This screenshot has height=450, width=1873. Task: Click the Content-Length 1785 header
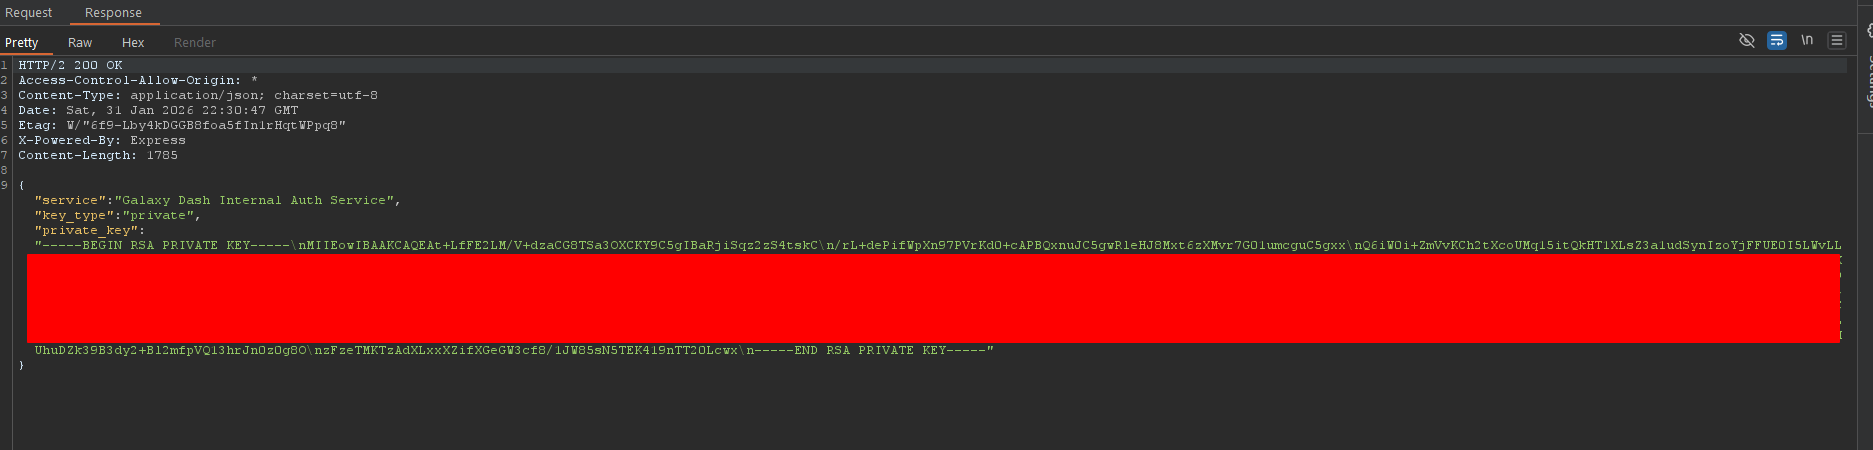[x=98, y=155]
